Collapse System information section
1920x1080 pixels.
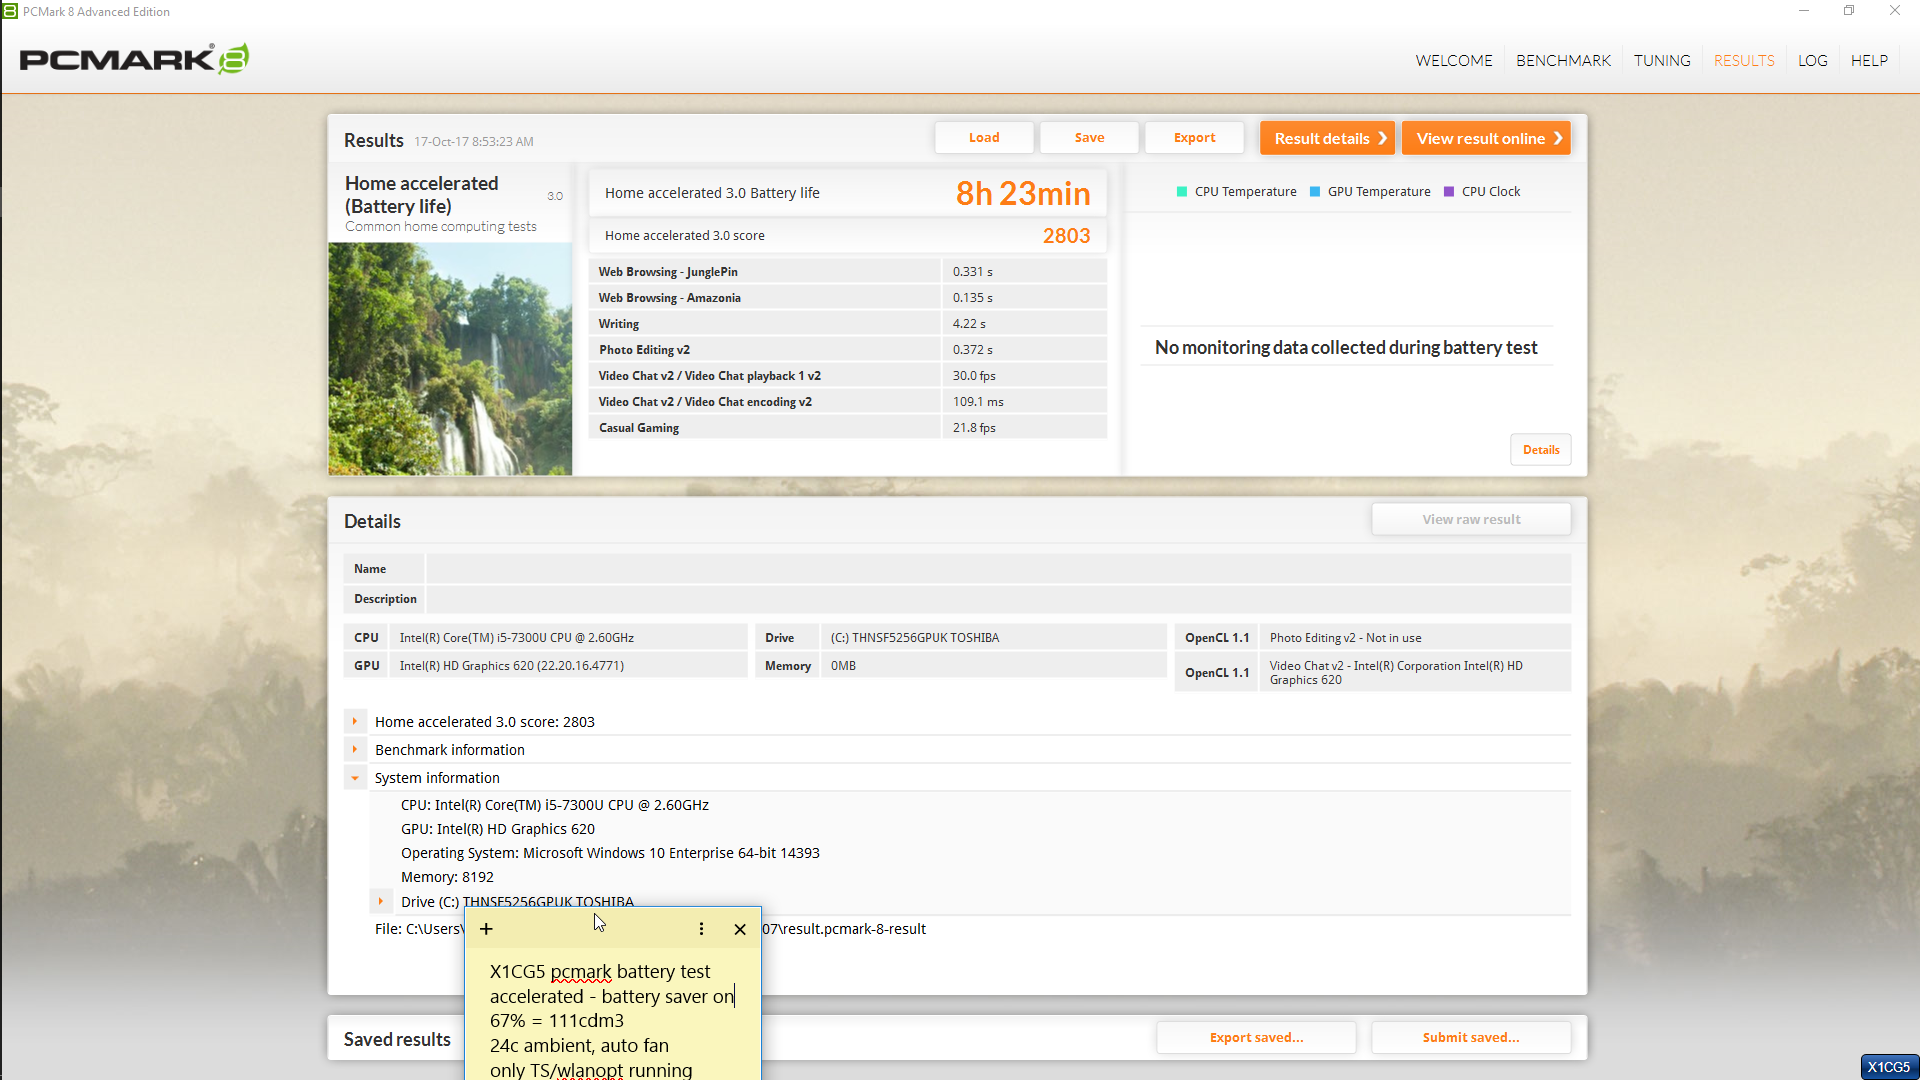pos(355,777)
